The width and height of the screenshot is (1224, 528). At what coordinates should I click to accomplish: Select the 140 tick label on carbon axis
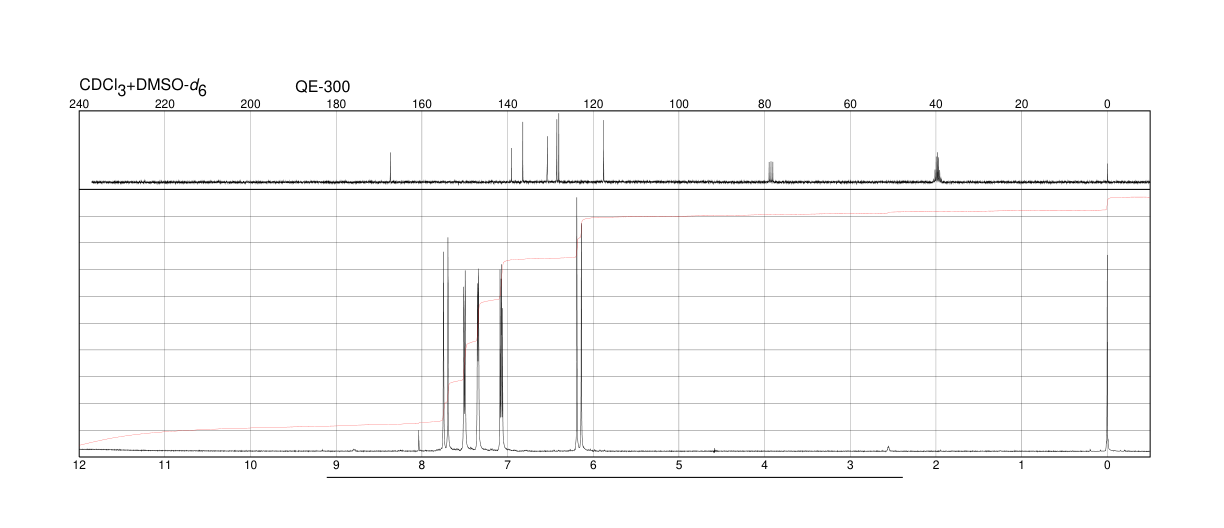pos(507,104)
